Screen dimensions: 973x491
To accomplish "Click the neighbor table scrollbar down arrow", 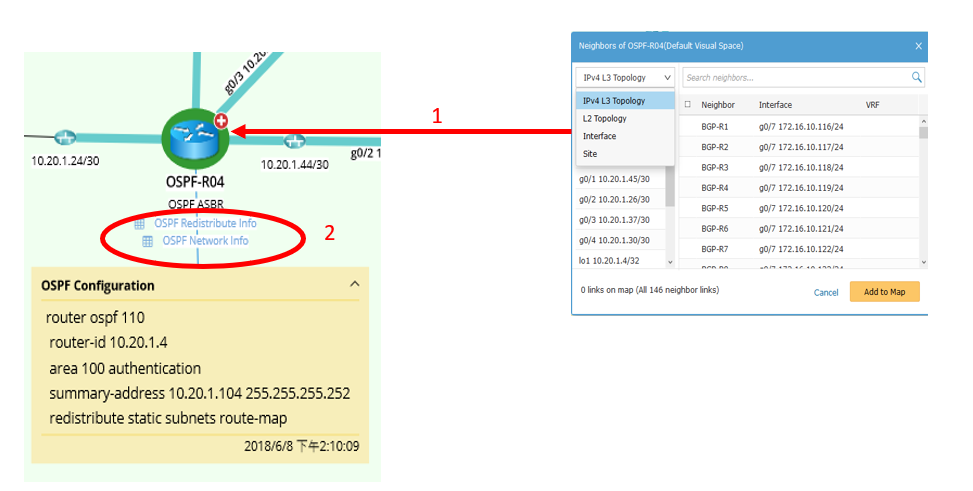I will point(923,263).
